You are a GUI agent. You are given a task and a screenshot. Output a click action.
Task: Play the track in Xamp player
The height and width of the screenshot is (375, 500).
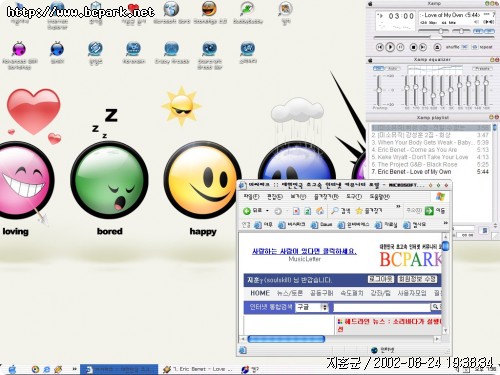[x=390, y=47]
